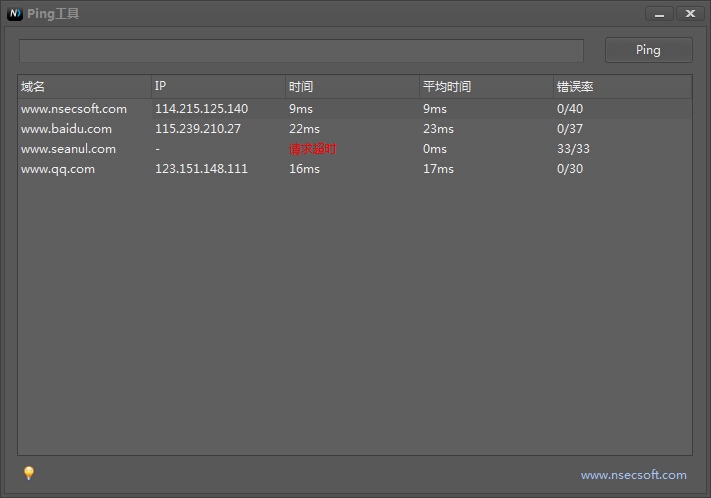Sort by the 平均时间 column header
Screen dimensions: 711x498
tap(486, 87)
